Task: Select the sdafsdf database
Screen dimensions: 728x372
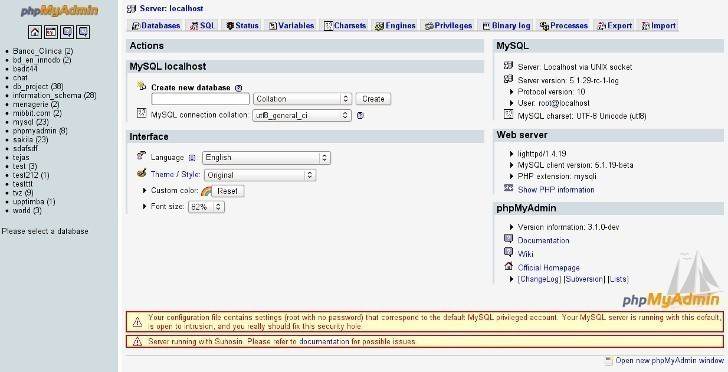Action: point(26,149)
